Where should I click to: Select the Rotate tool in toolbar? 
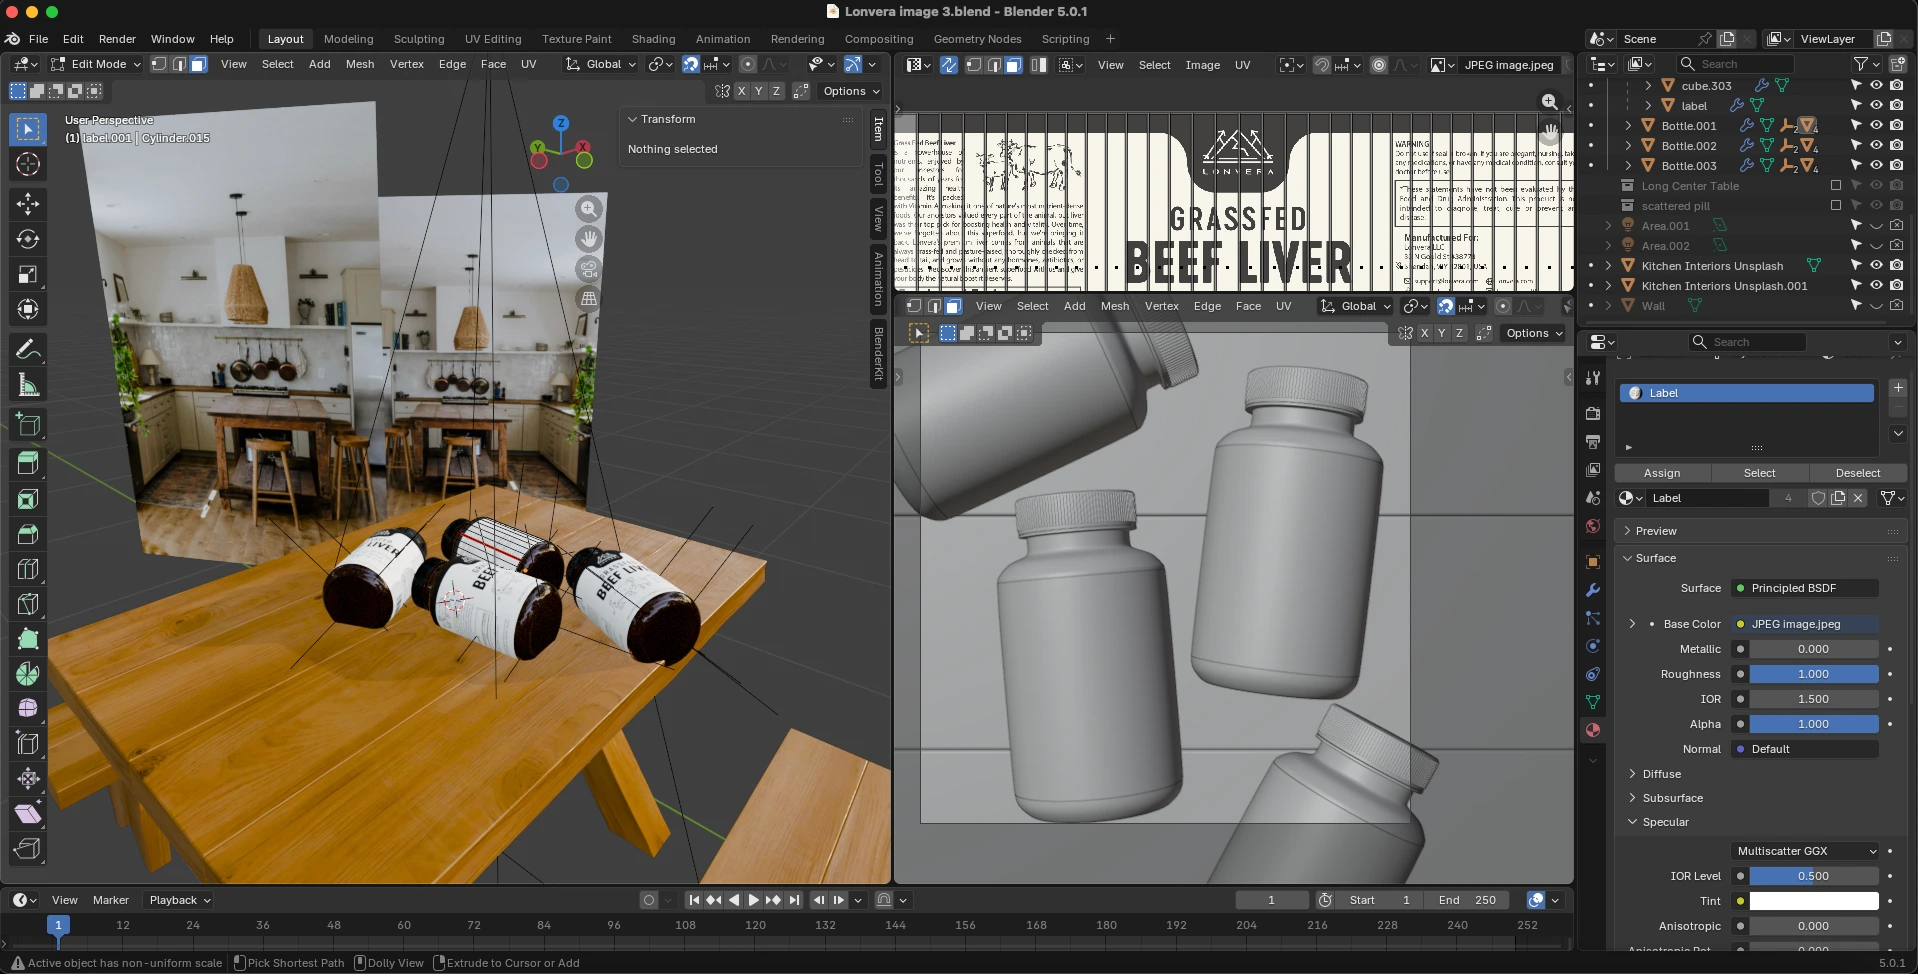tap(28, 239)
